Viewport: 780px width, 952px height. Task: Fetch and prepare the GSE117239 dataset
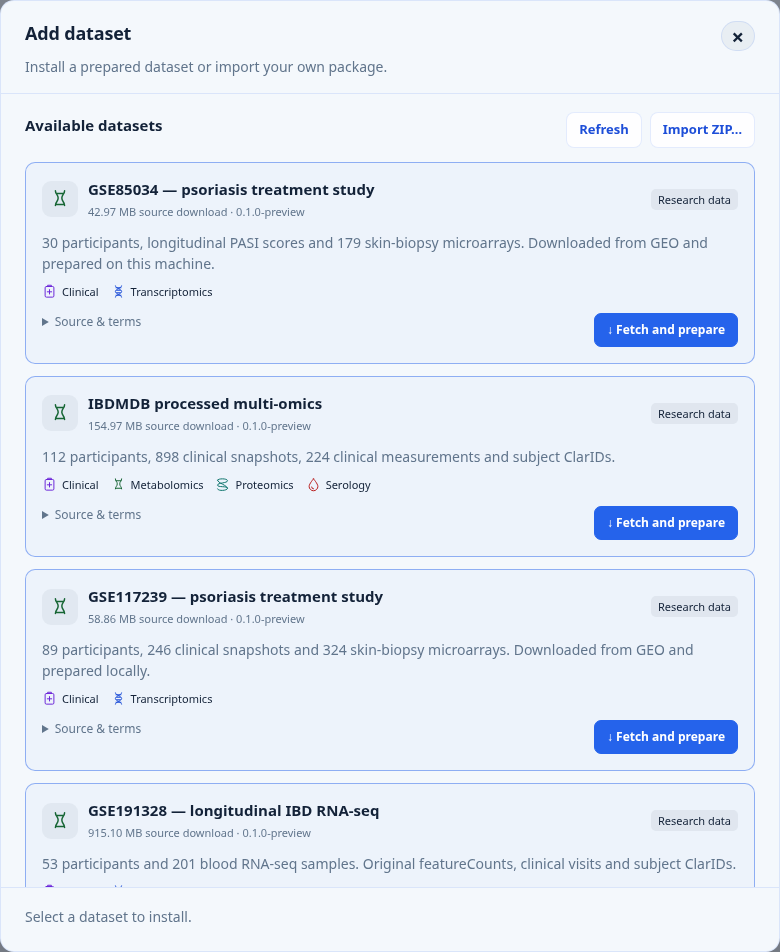point(666,736)
